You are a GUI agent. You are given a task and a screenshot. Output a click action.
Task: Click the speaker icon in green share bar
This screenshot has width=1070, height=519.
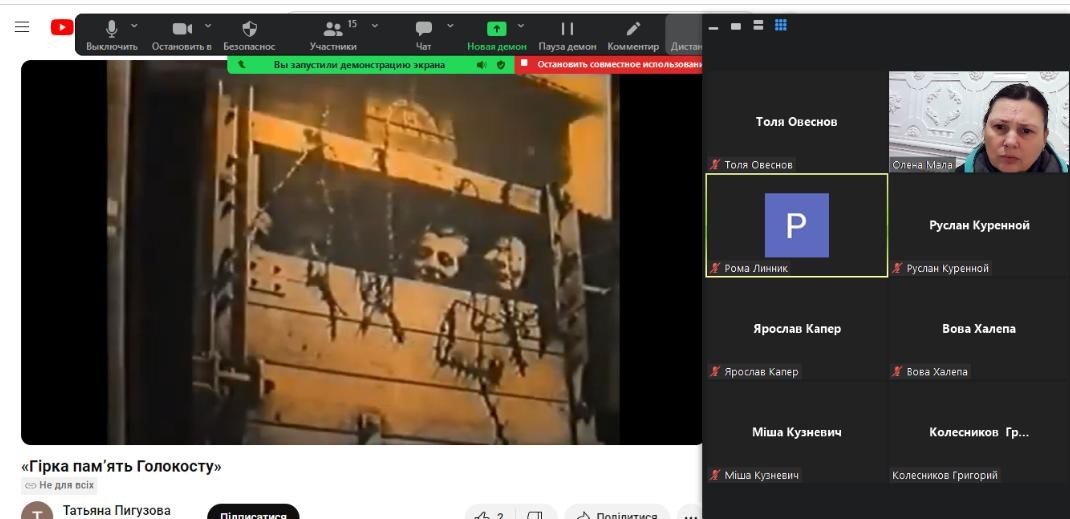(482, 65)
